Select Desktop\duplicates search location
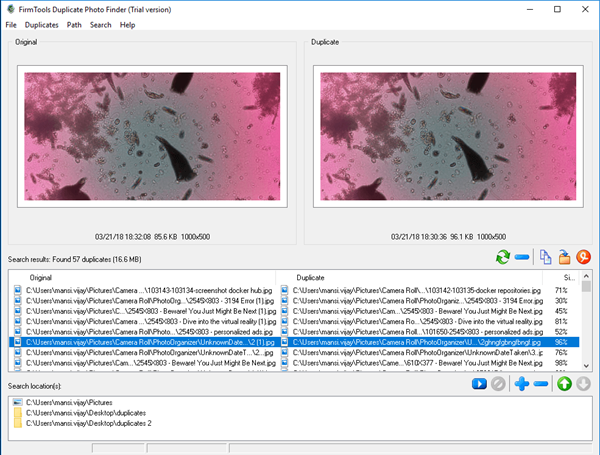Screen dimensions: 600x455 [86, 413]
